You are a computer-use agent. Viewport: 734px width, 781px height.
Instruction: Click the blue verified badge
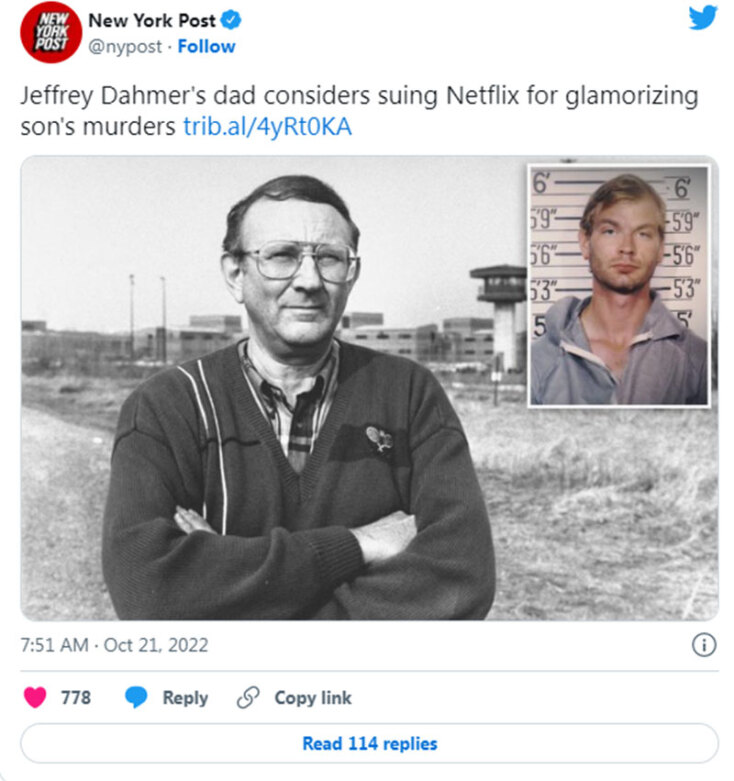click(x=231, y=20)
